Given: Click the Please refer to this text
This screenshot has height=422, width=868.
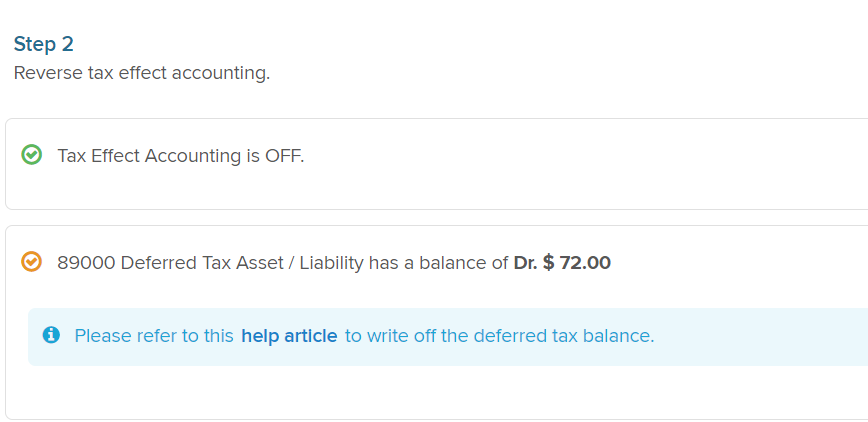Looking at the screenshot, I should (154, 336).
